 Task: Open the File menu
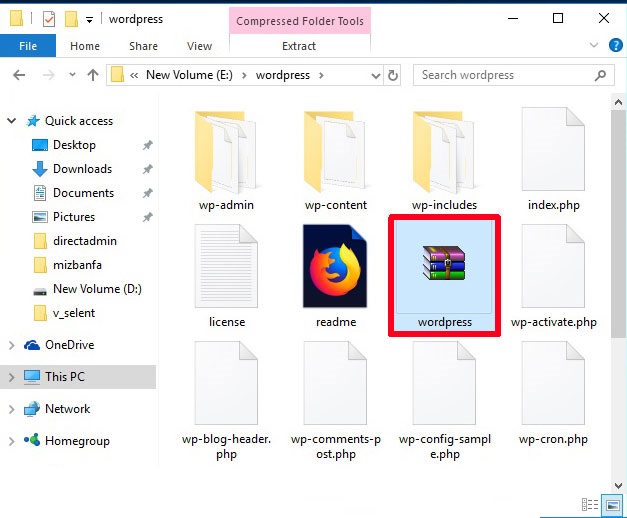(x=28, y=46)
